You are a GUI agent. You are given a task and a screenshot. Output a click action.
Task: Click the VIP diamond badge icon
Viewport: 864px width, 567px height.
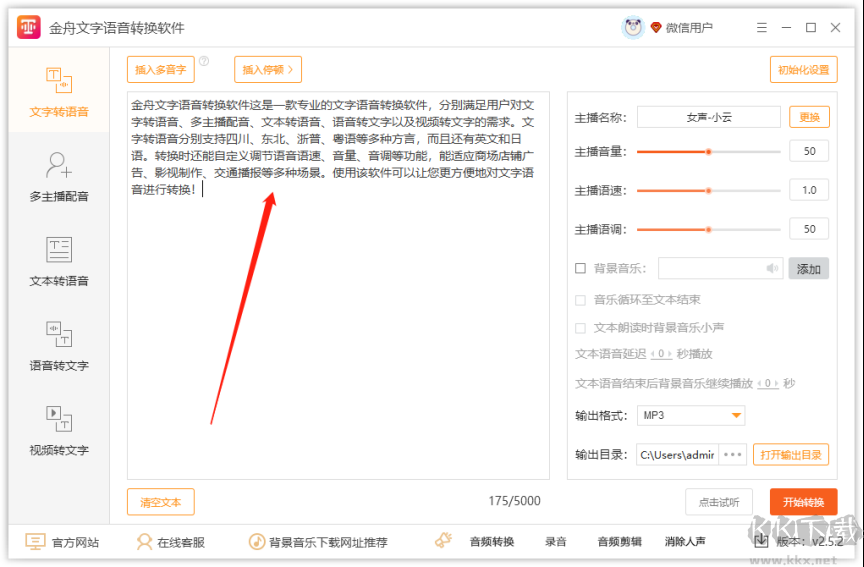coord(656,28)
